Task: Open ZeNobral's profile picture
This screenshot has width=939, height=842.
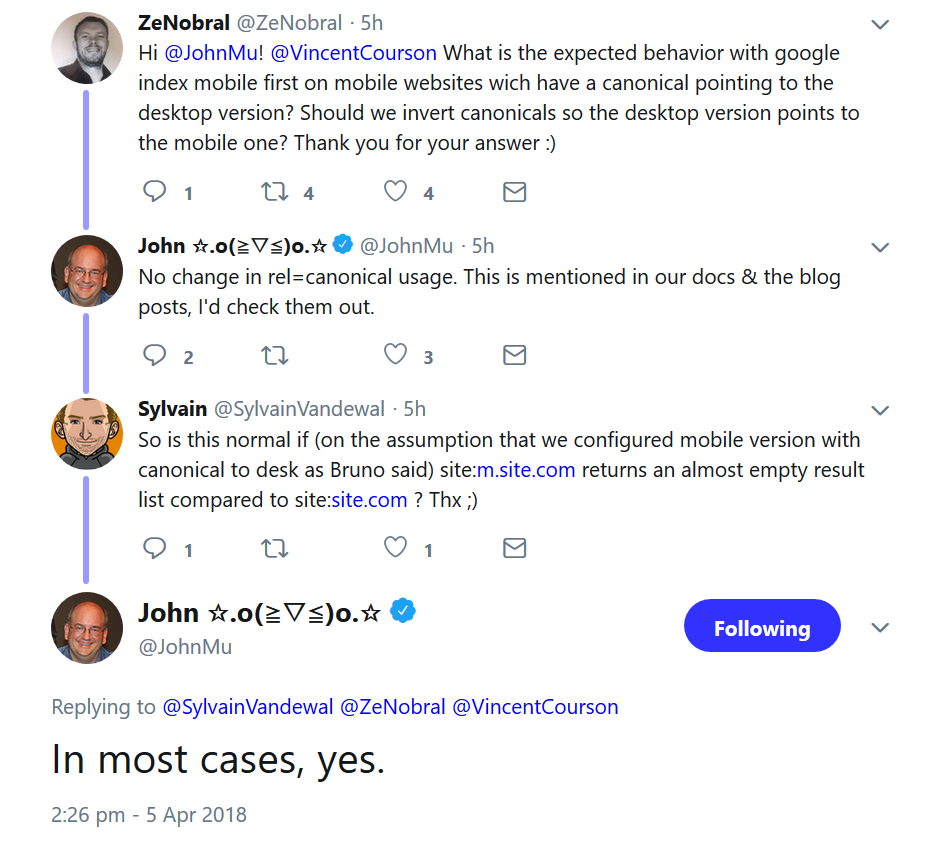Action: (x=87, y=48)
